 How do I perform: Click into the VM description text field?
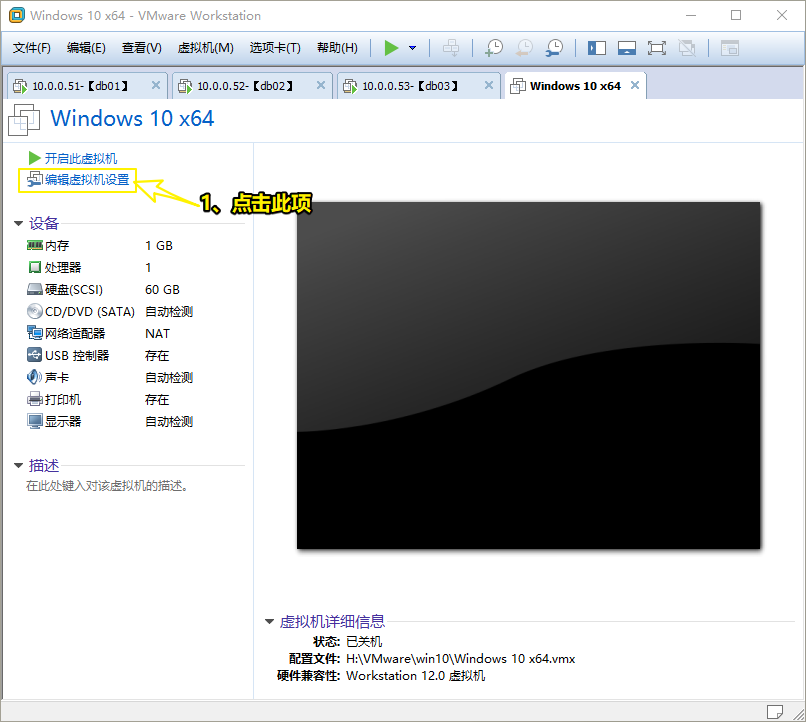(107, 486)
